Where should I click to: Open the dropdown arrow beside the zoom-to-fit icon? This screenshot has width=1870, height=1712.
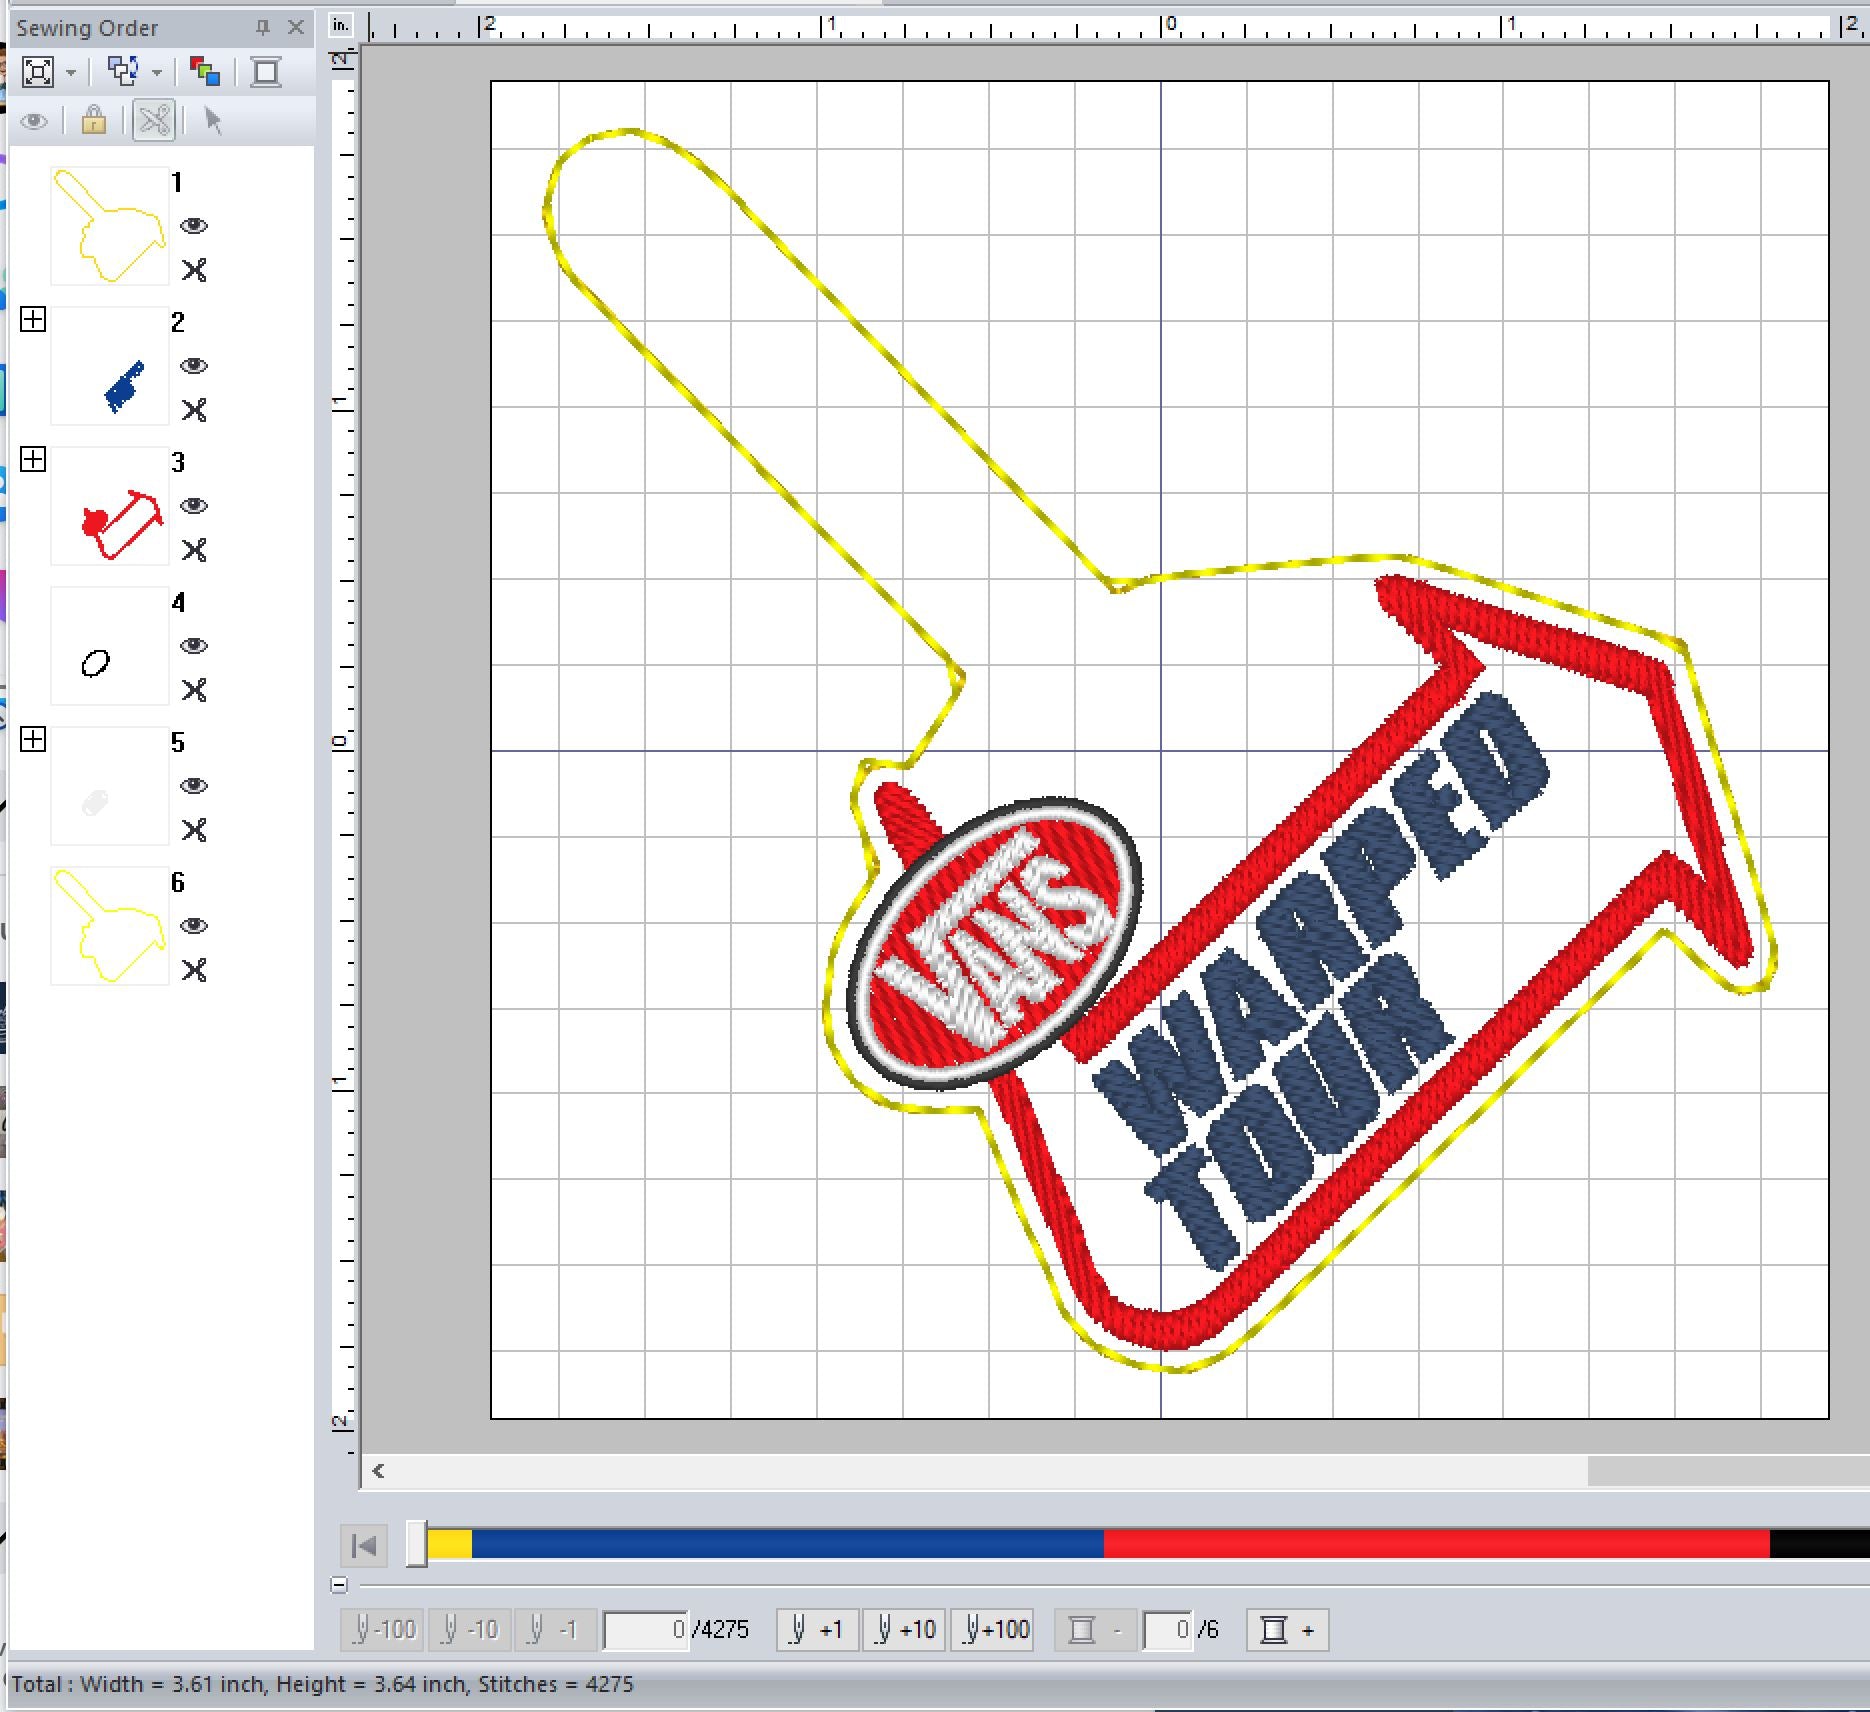click(x=71, y=72)
